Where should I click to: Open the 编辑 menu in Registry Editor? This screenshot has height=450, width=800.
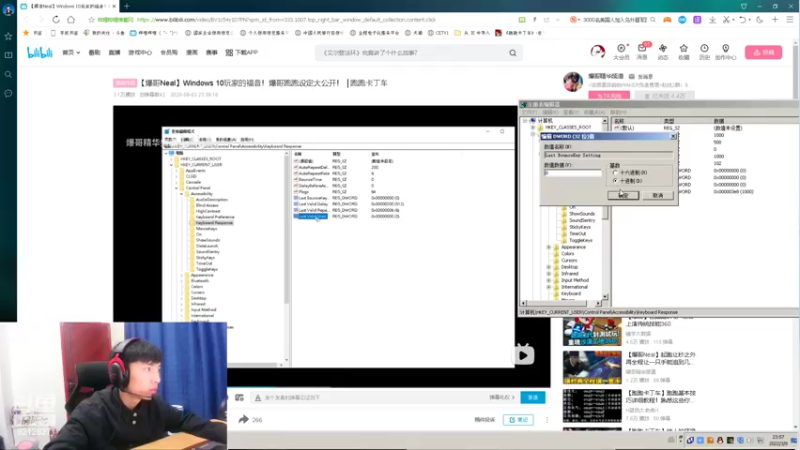coord(549,112)
